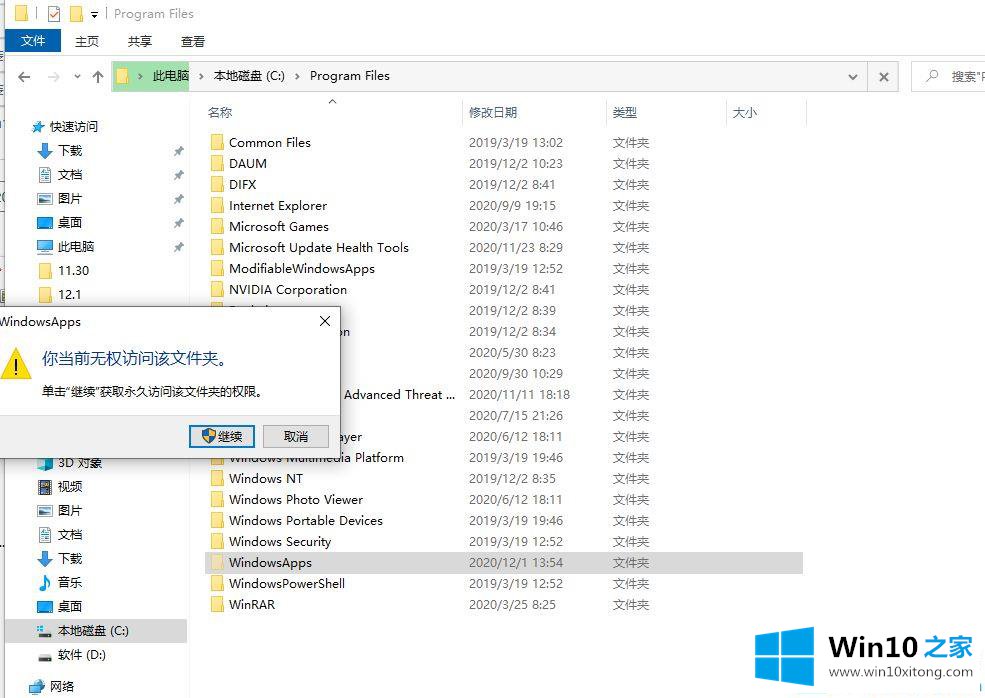Open pinned 桌面 in quick access
The image size is (985, 698).
tap(70, 222)
